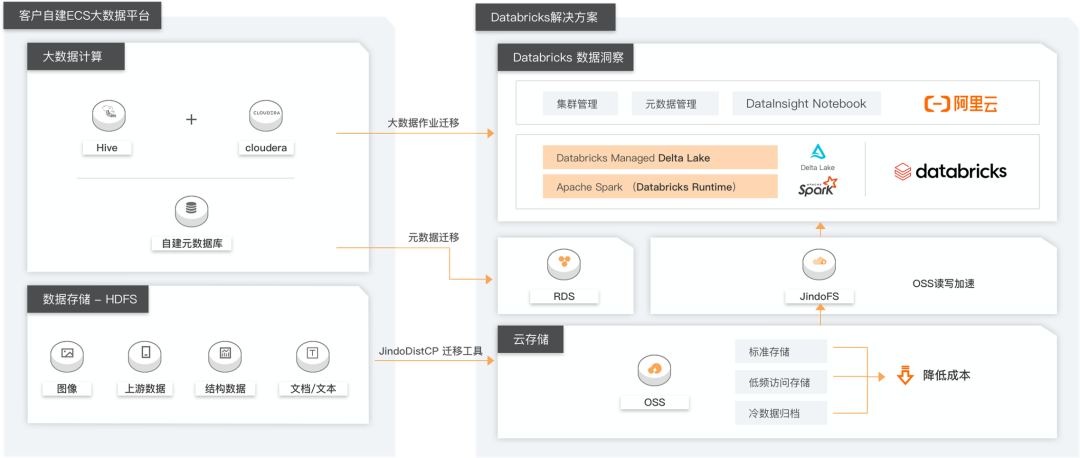
Task: Click Databricks Managed Delta Lake bar
Action: (x=660, y=158)
